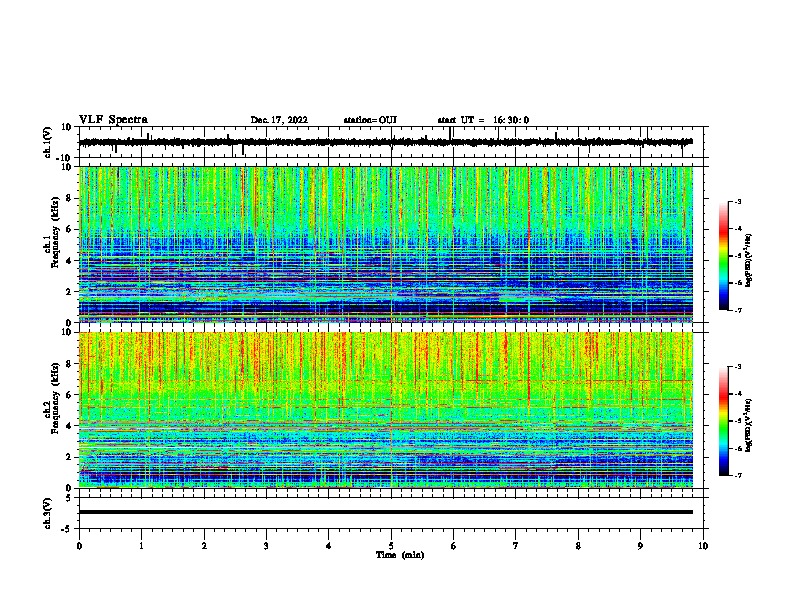Click the 'station=OUI' label
This screenshot has width=792, height=612.
tap(370, 120)
